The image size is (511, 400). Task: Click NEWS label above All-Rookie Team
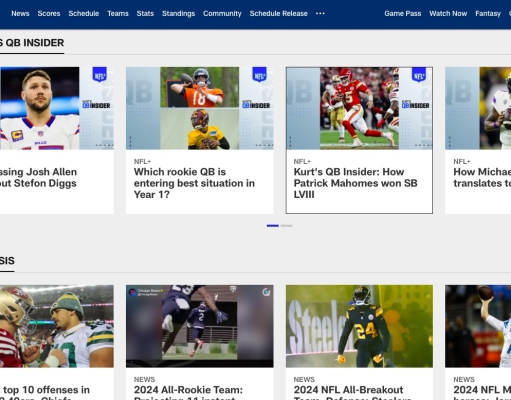coord(144,380)
